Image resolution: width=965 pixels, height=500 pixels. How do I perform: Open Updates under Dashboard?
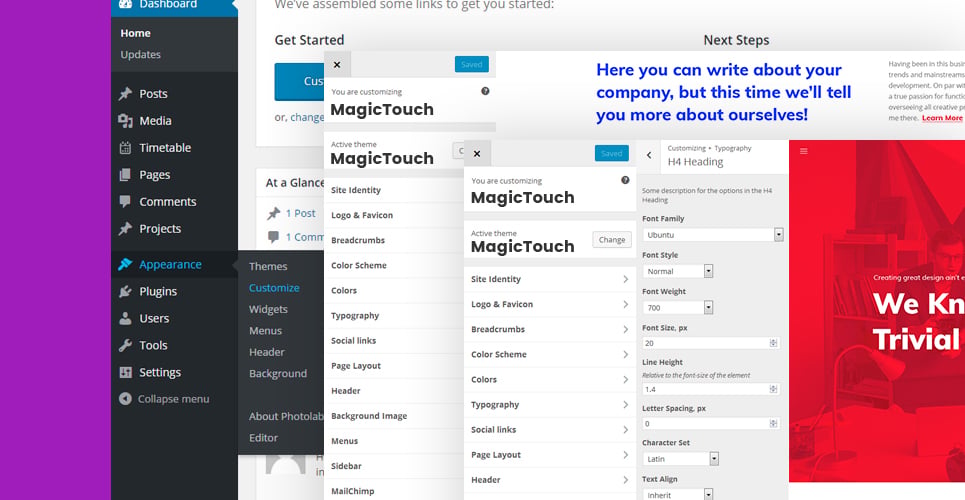(x=140, y=54)
